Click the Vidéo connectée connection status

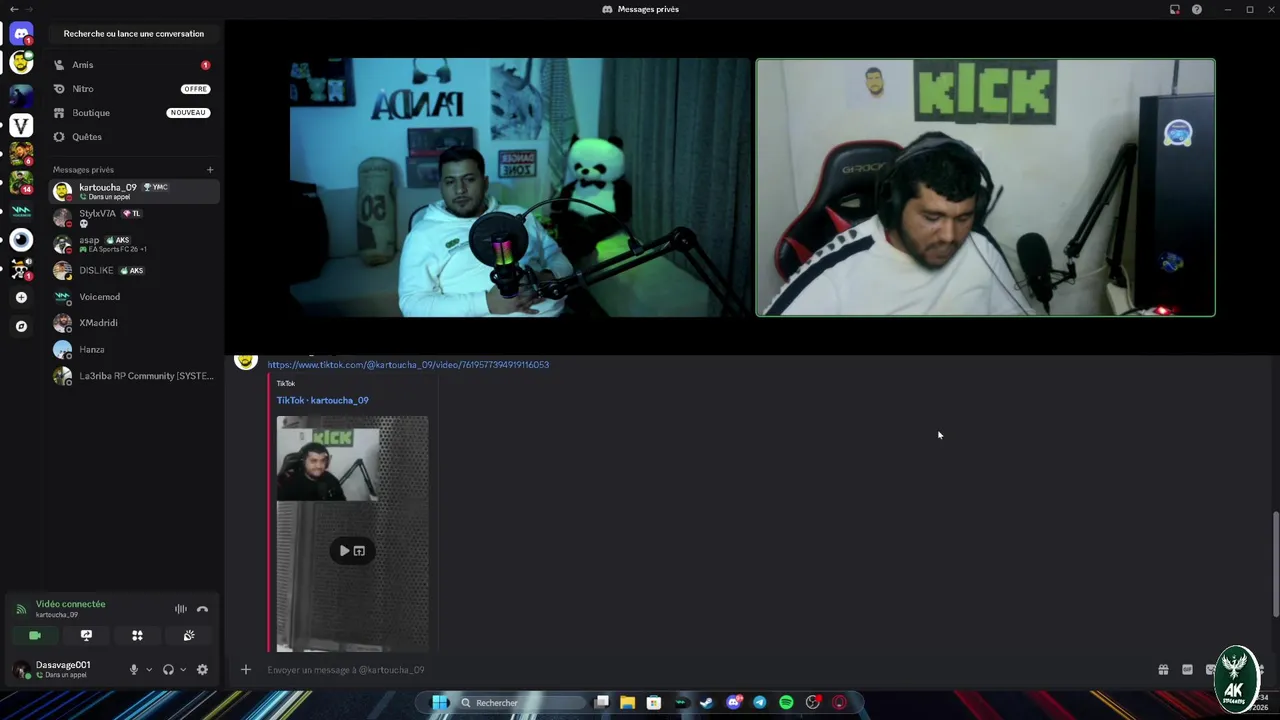pos(70,604)
